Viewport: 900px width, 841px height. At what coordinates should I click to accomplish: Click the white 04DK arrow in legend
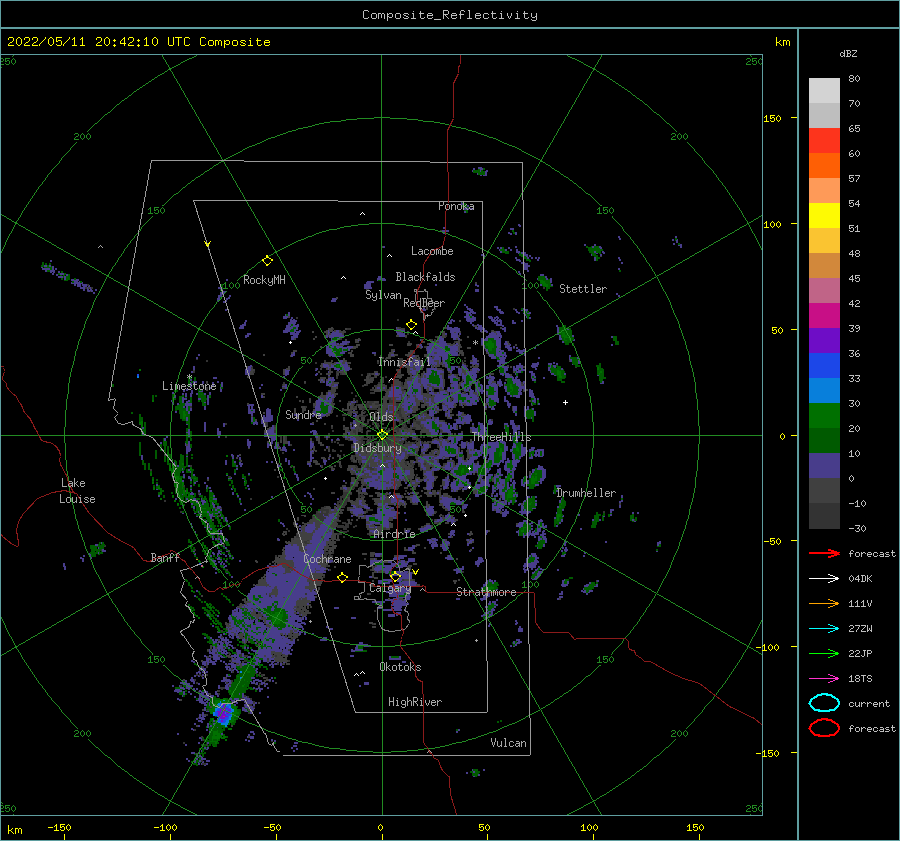point(824,578)
